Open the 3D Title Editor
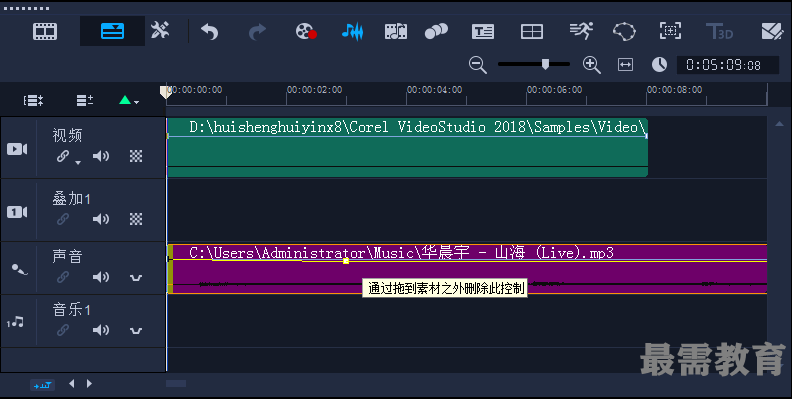792x399 pixels. pyautogui.click(x=719, y=31)
